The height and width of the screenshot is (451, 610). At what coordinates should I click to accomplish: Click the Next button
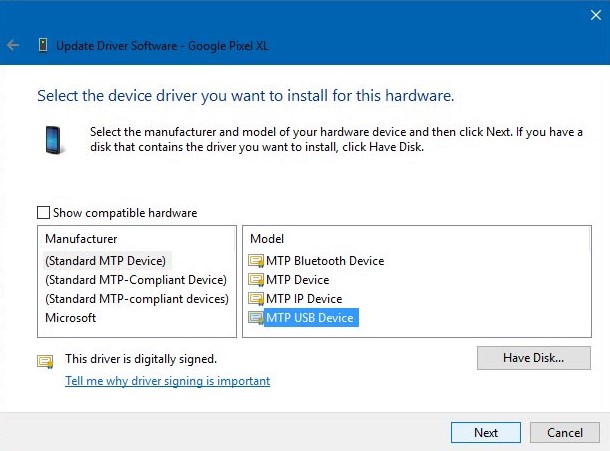pyautogui.click(x=486, y=432)
